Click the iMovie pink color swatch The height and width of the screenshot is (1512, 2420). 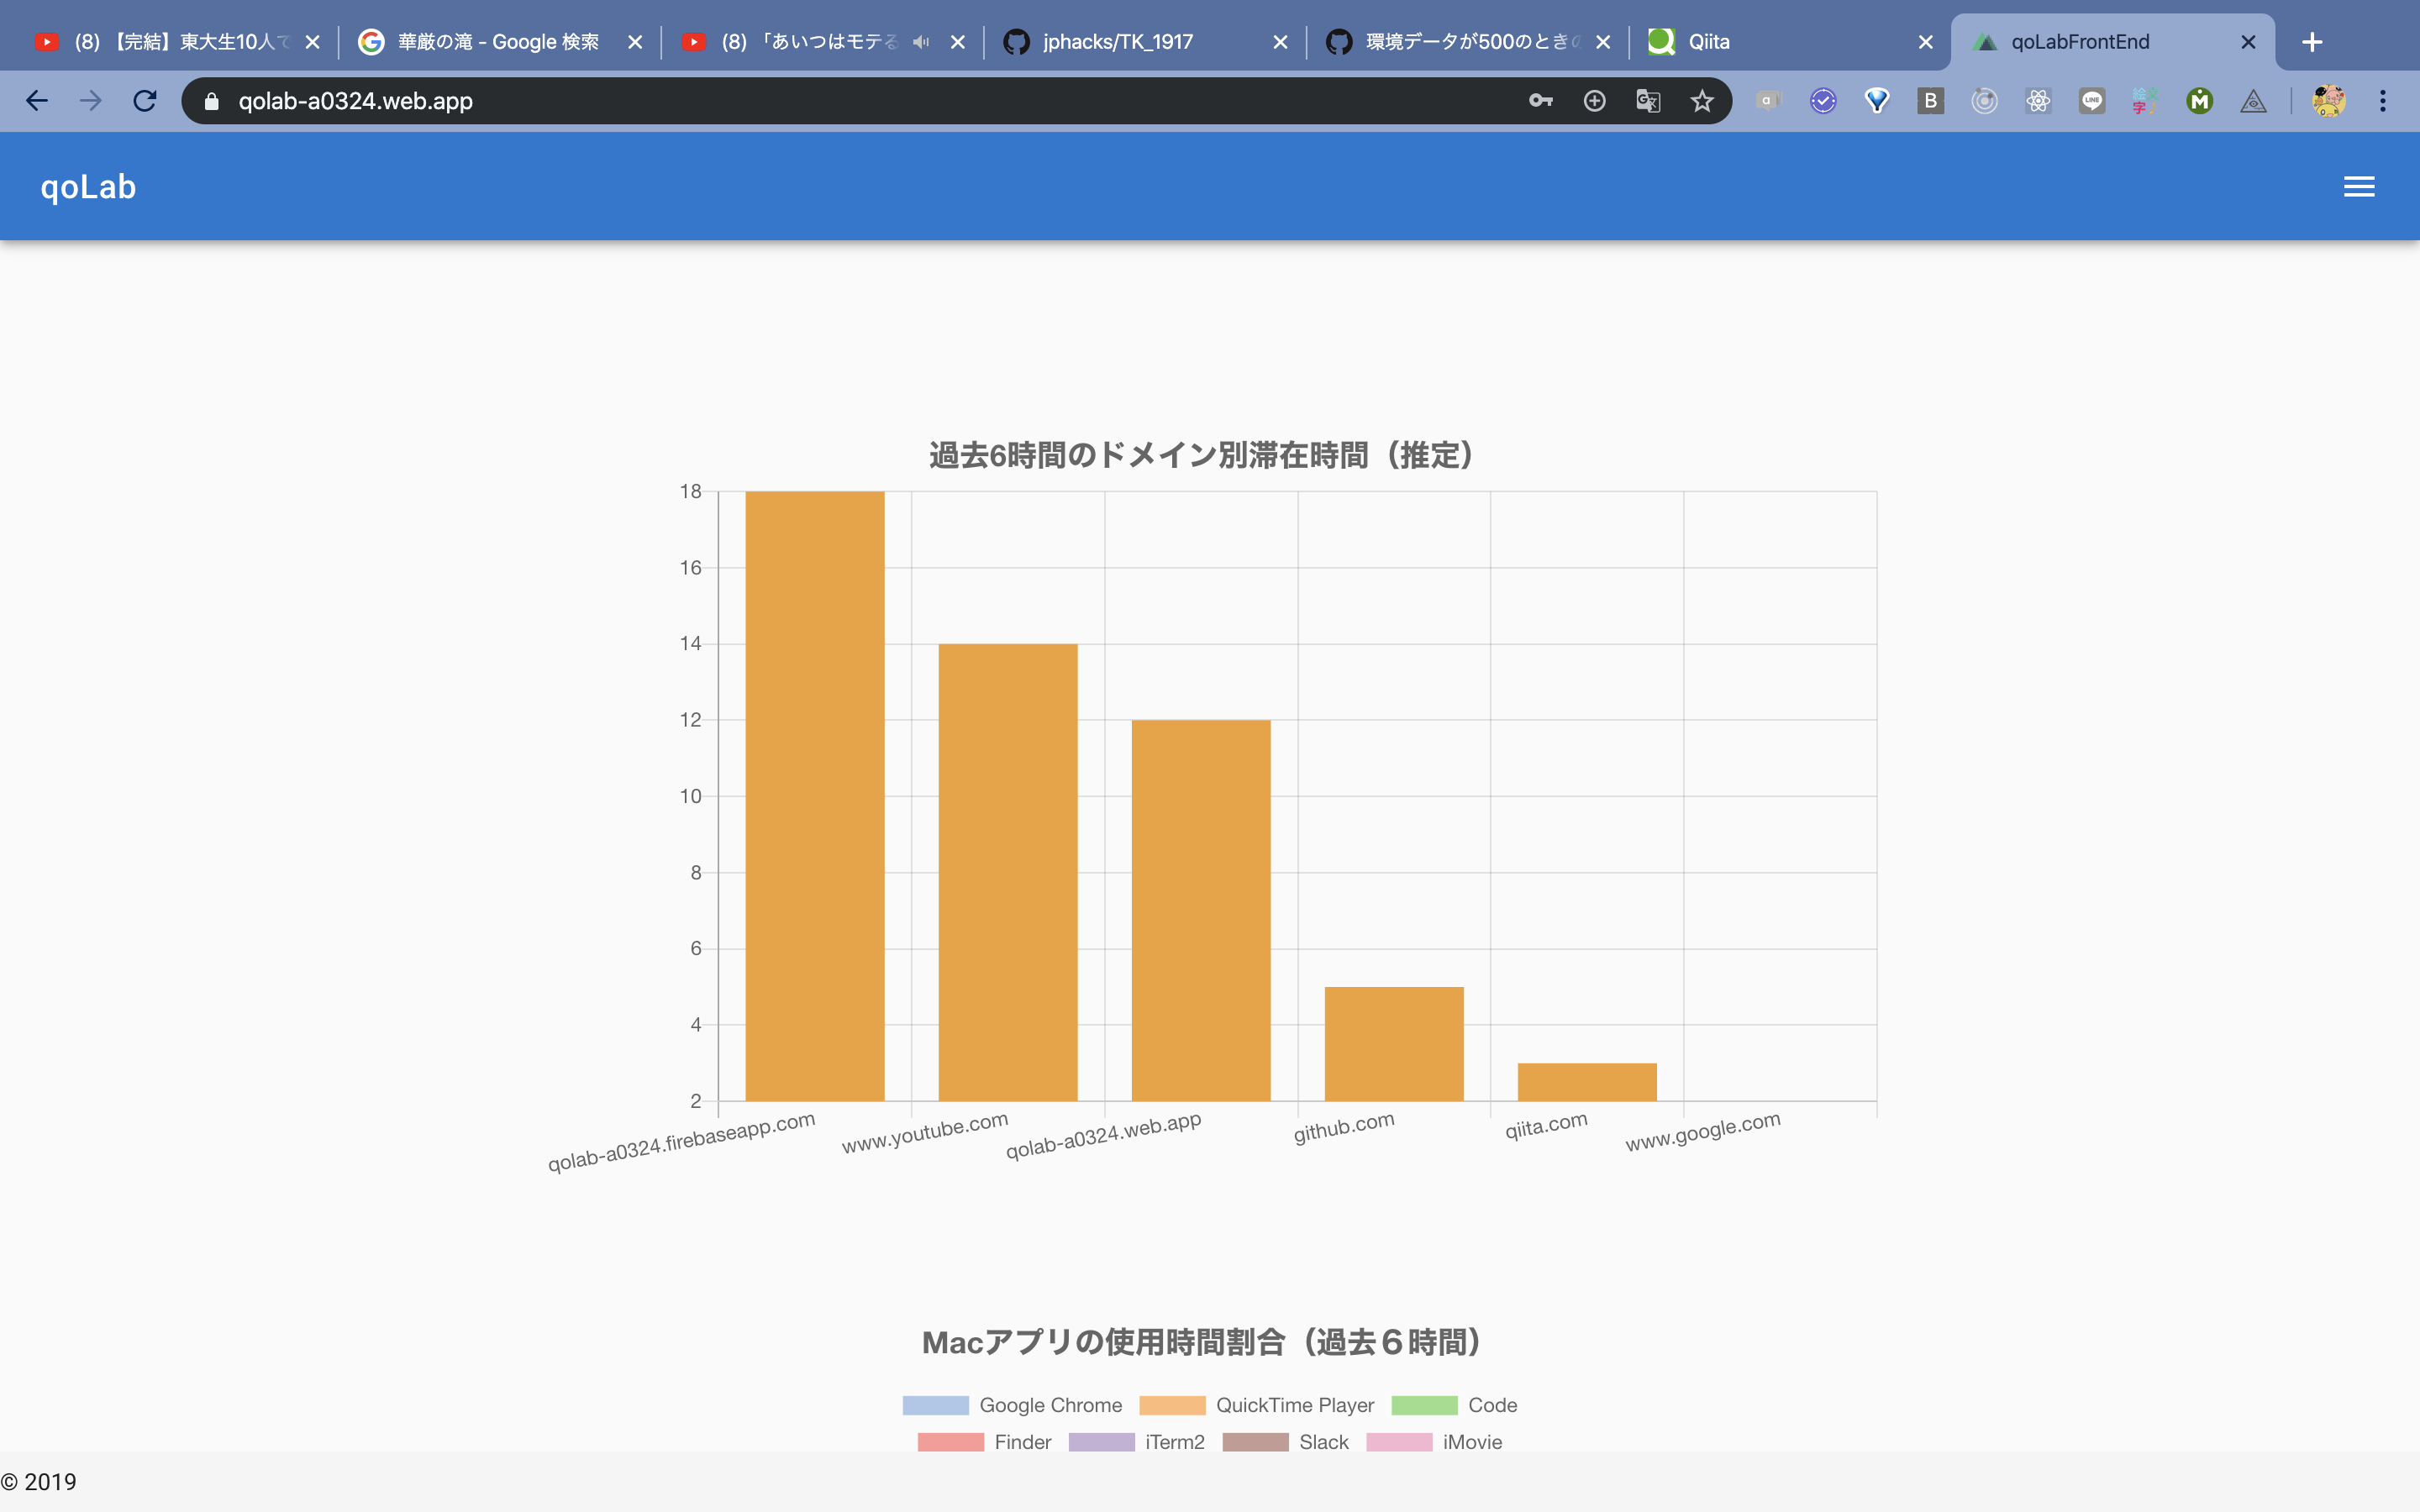pos(1398,1442)
